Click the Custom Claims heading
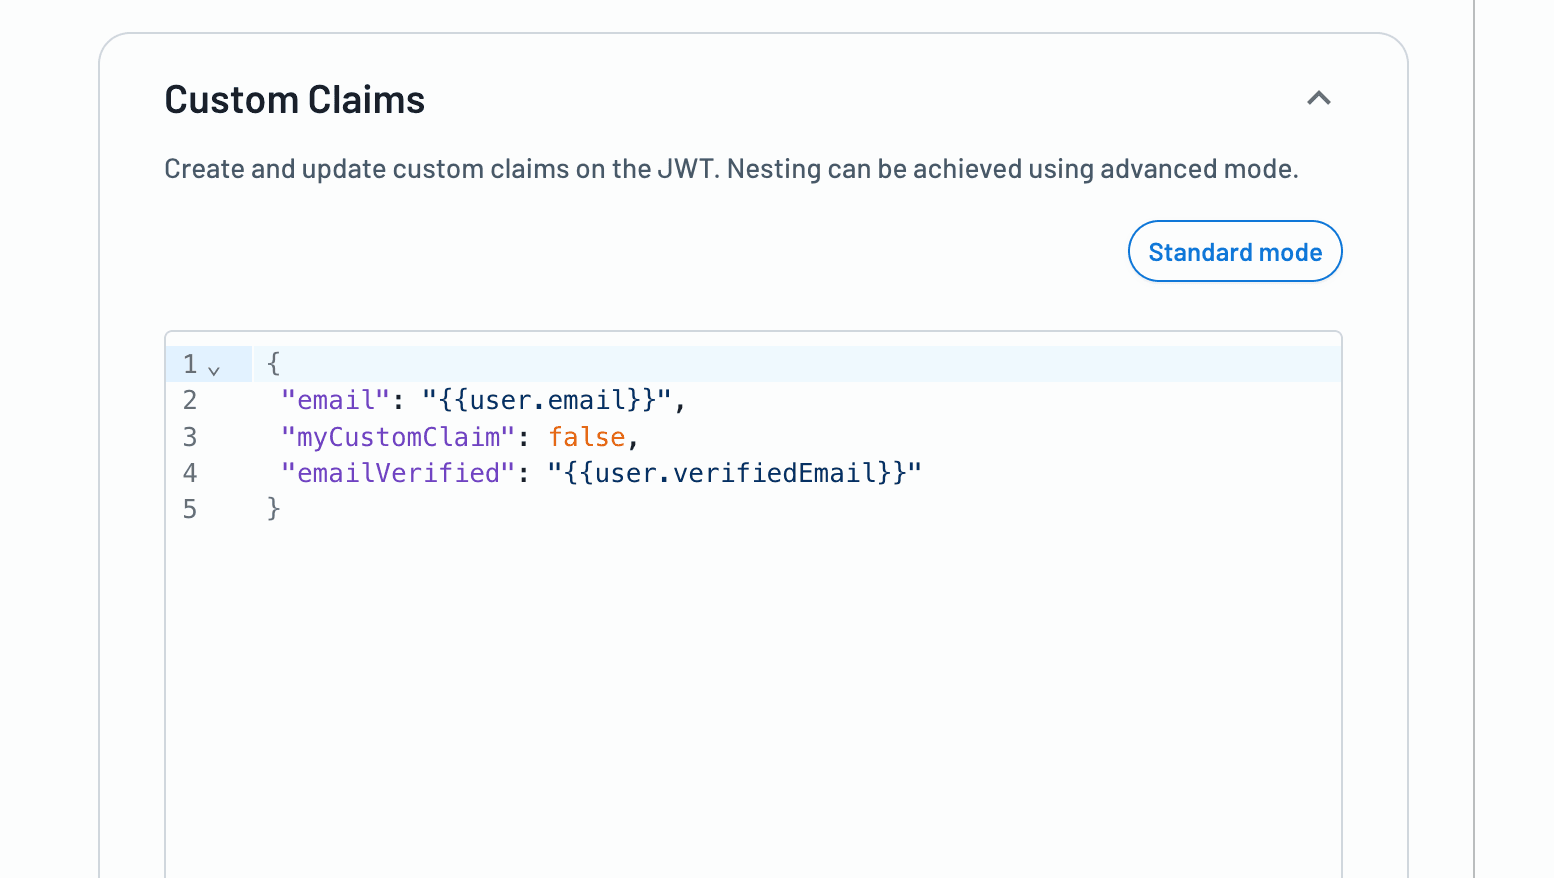1554x878 pixels. (x=294, y=99)
